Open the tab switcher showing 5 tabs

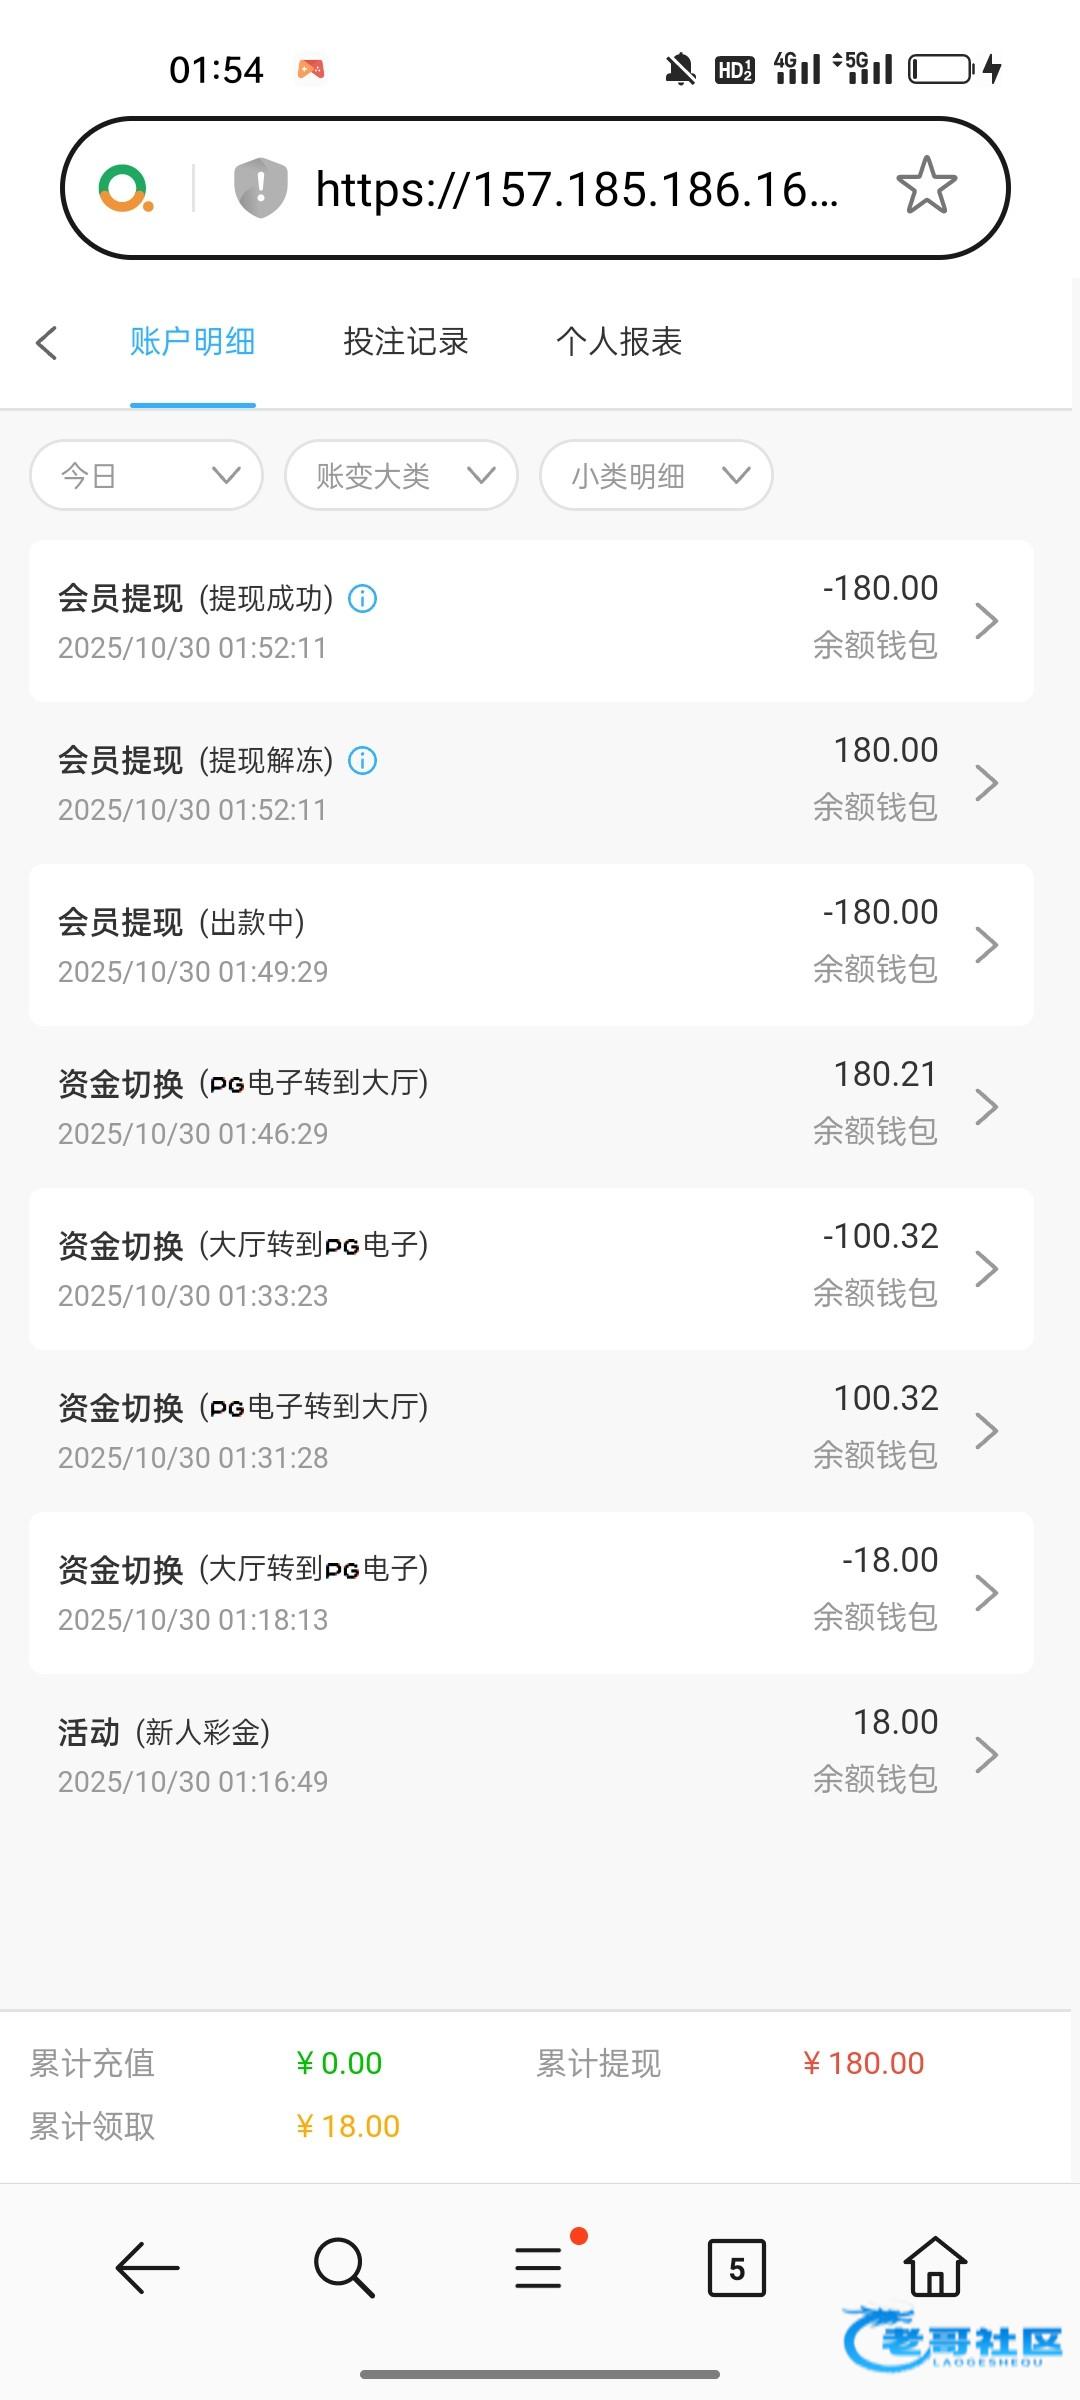pyautogui.click(x=736, y=2267)
